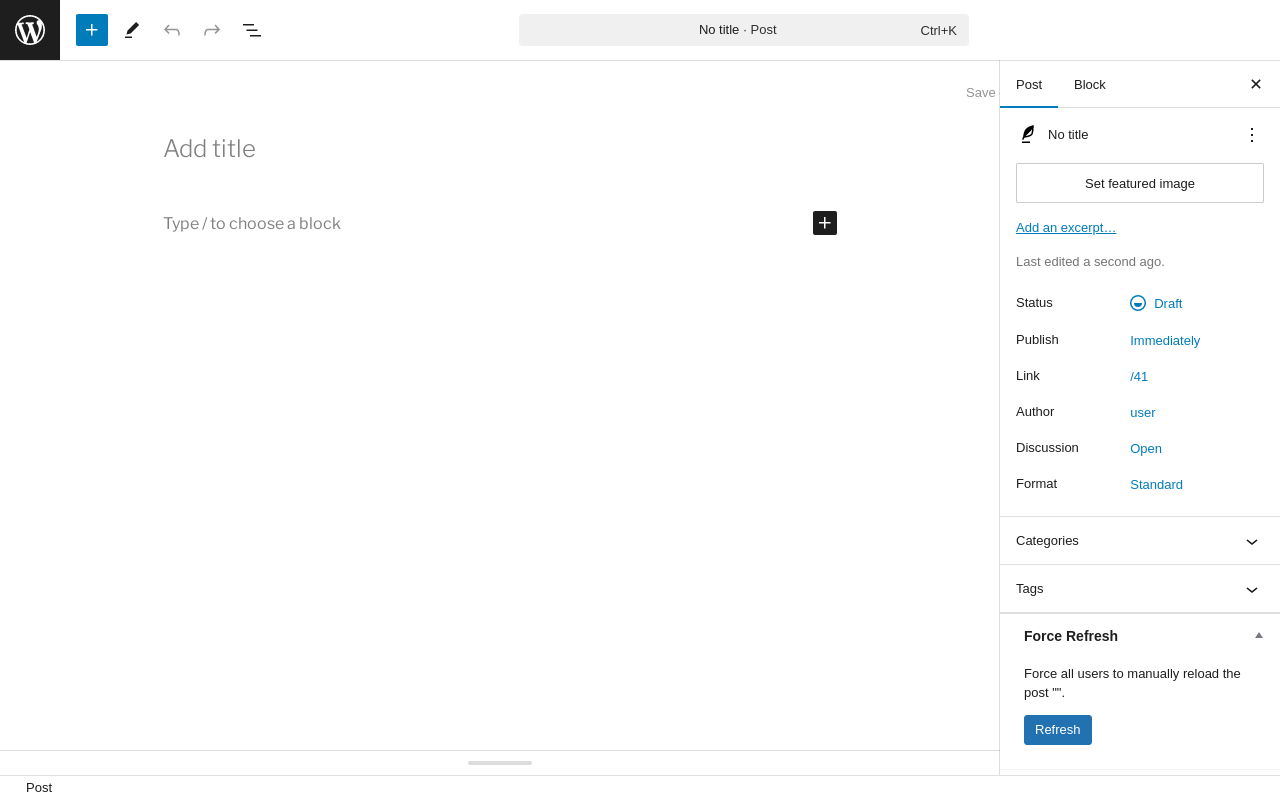Open the Publish Immediately date picker

tap(1165, 340)
